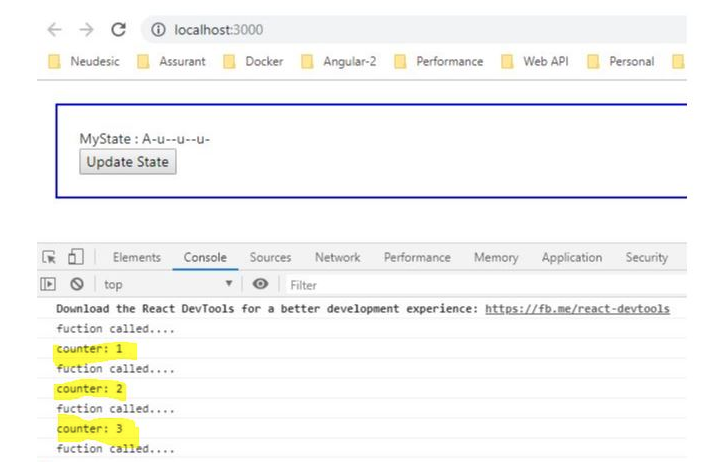The width and height of the screenshot is (721, 472).
Task: Select the MyState : A-u--u--u- text
Action: (144, 139)
